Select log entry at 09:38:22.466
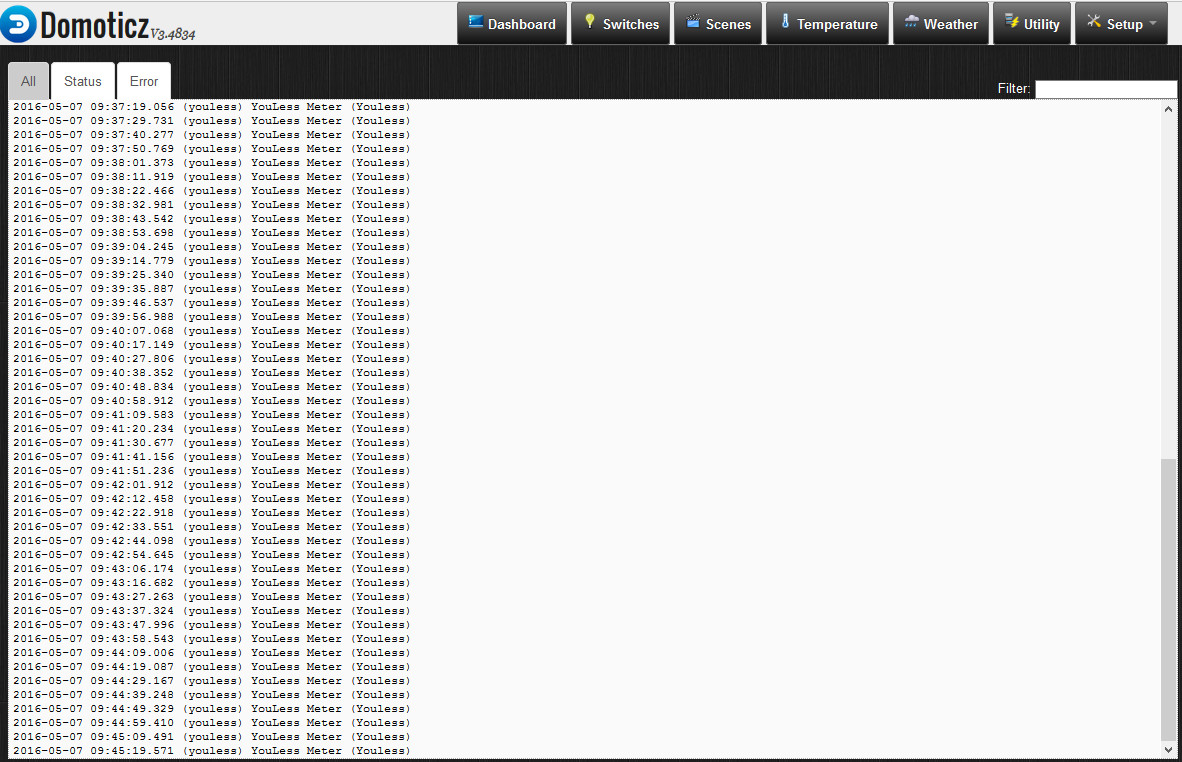The height and width of the screenshot is (762, 1182). tap(212, 191)
